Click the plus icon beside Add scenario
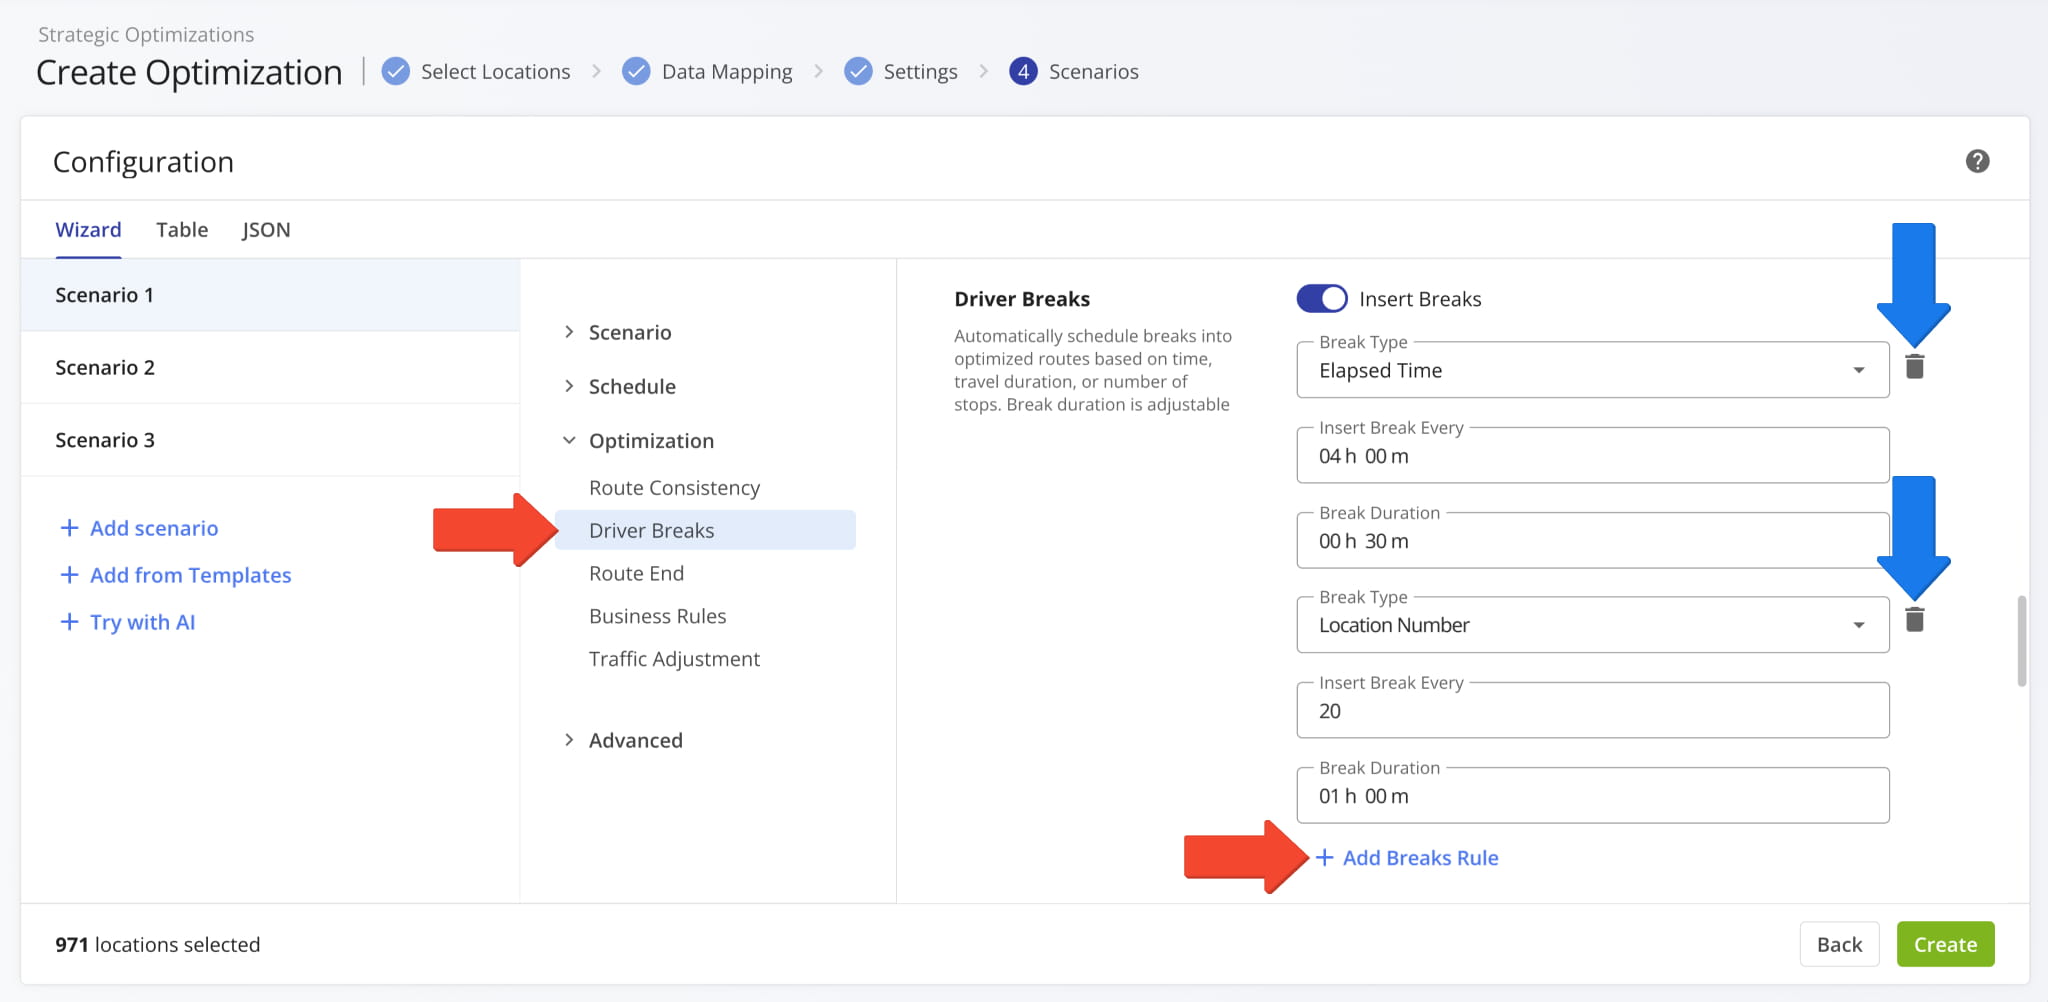2048x1002 pixels. tap(69, 528)
